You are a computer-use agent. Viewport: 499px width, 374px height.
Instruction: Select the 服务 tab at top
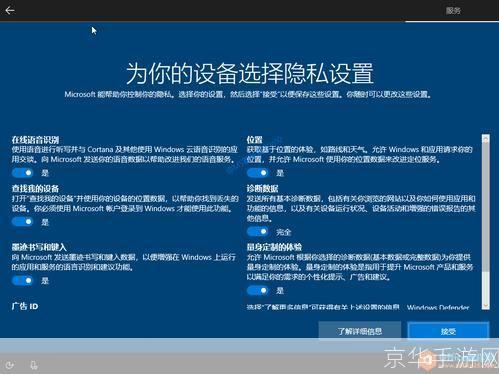[453, 11]
